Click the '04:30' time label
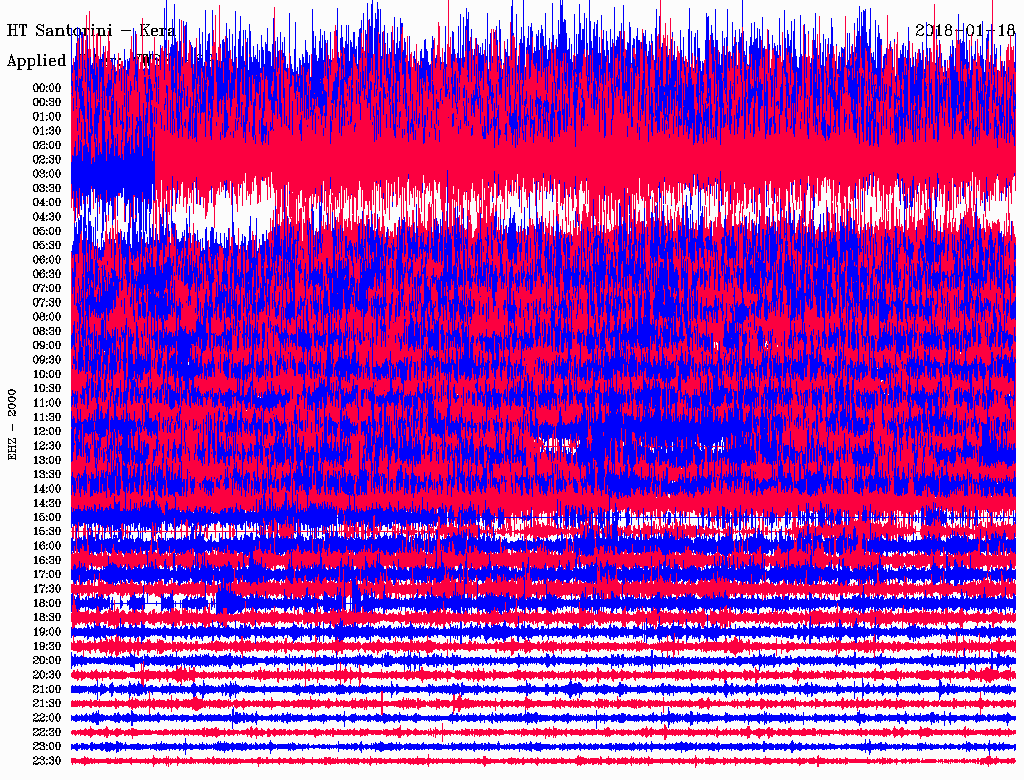 [x=47, y=217]
